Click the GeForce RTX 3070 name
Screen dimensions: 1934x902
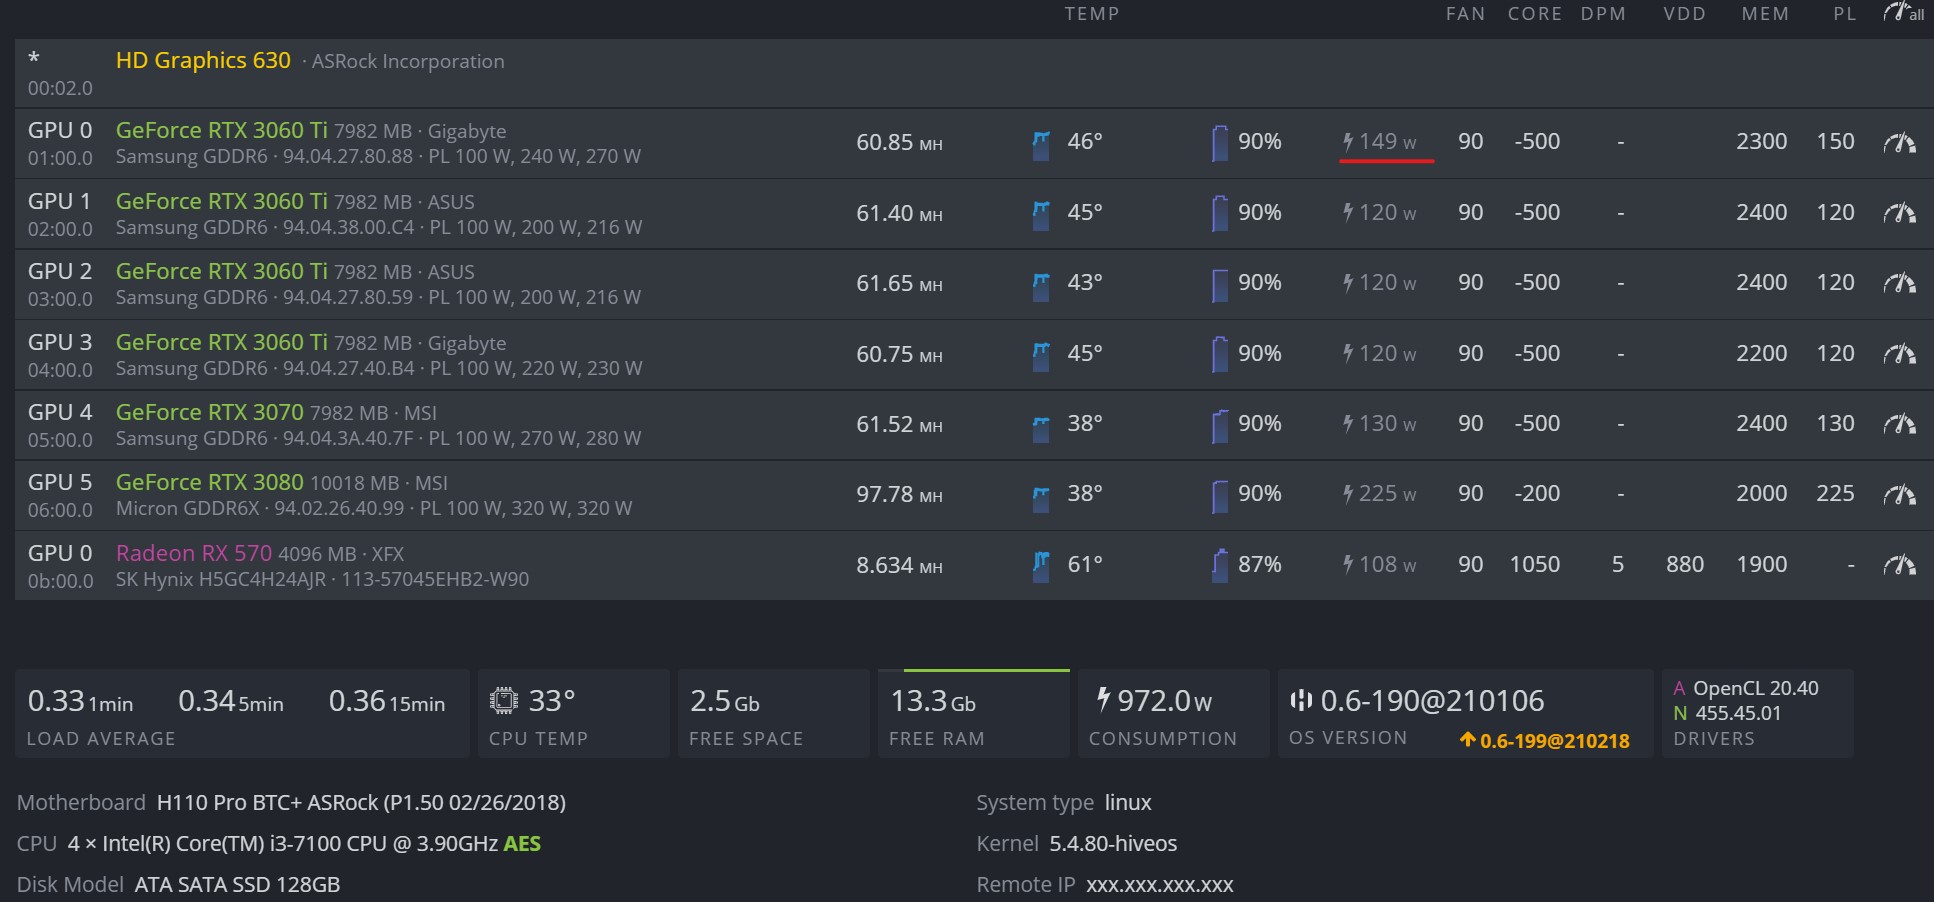pyautogui.click(x=210, y=412)
